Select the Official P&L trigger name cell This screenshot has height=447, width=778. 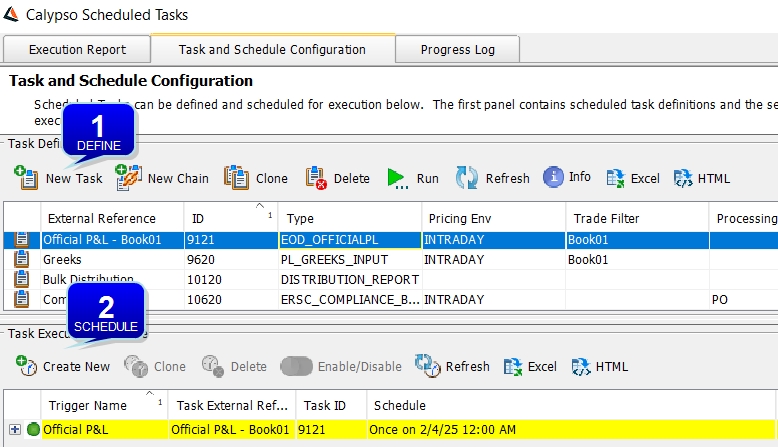104,430
